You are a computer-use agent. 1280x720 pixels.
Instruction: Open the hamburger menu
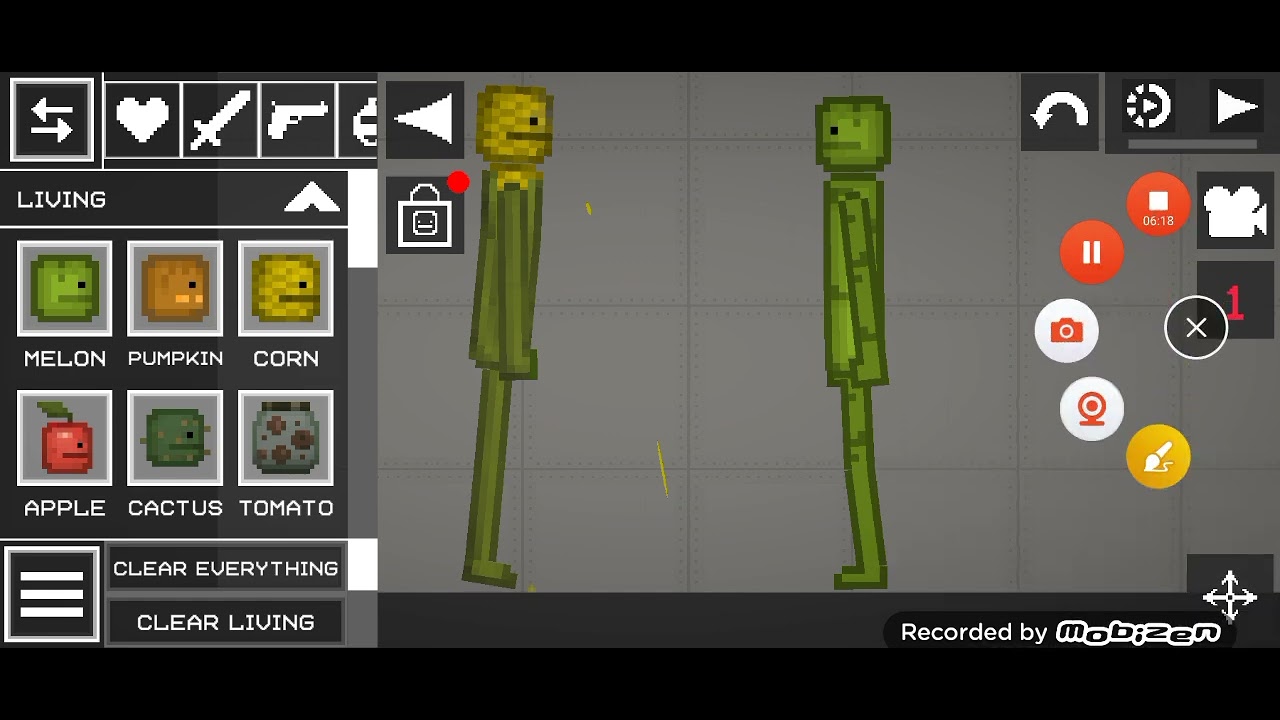point(52,594)
